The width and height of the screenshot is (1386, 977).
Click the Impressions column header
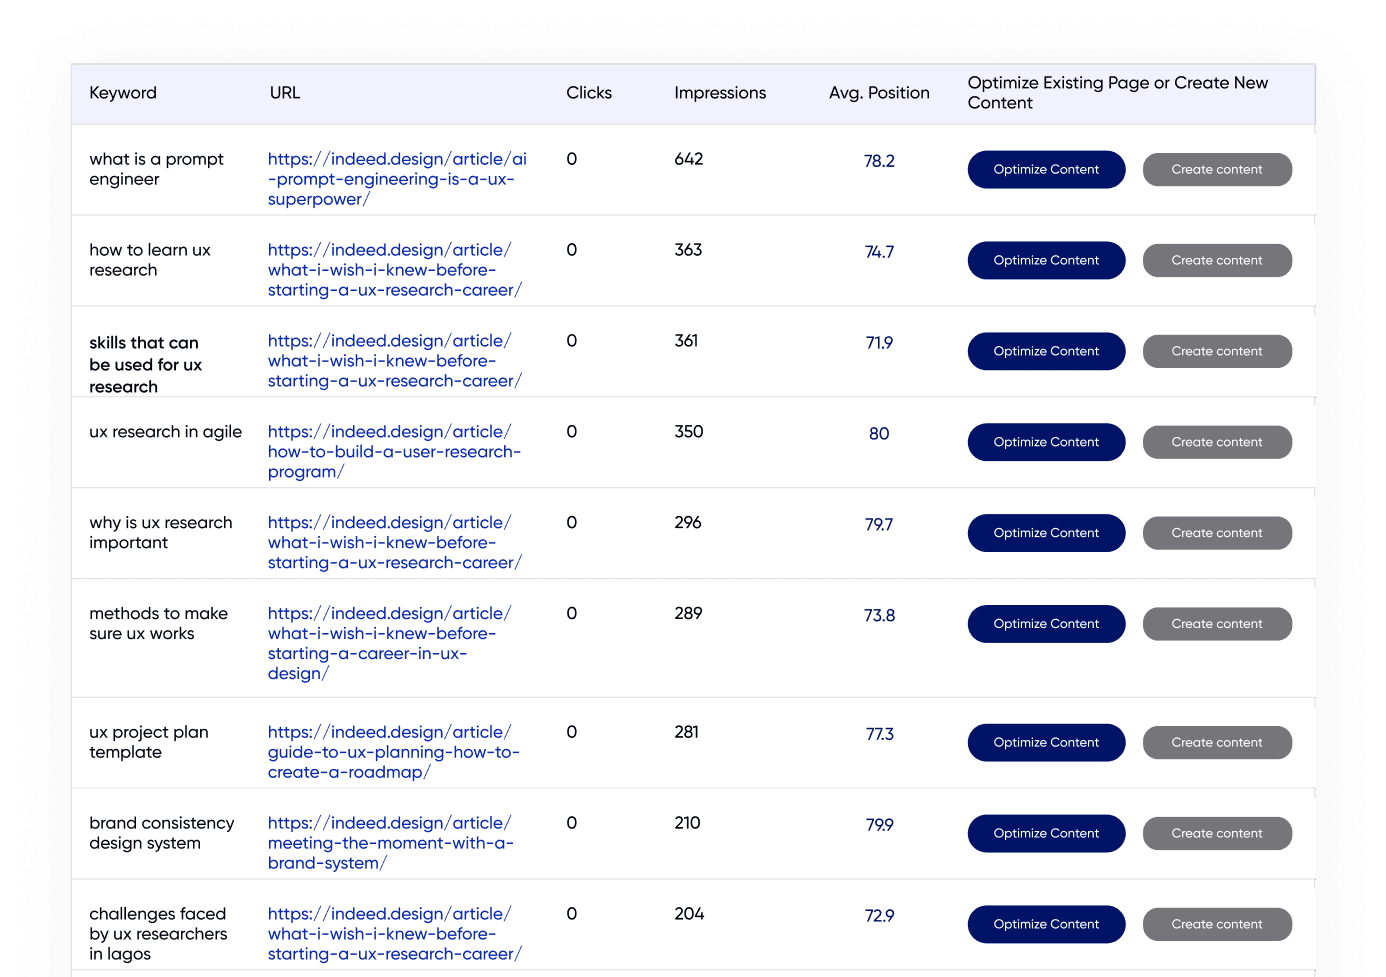pos(720,92)
